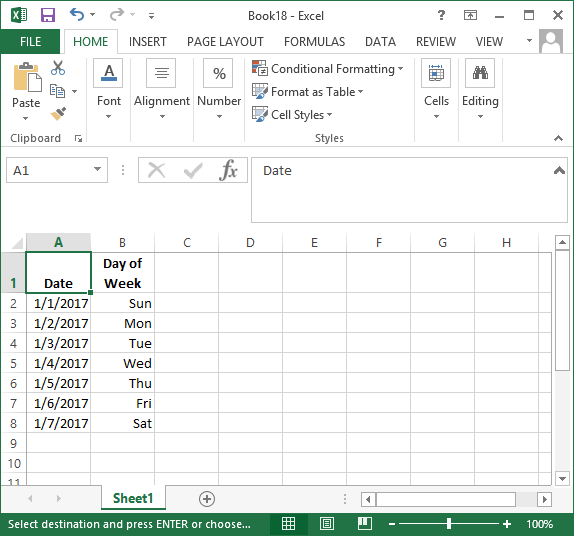Click the Cut scissors icon
574x536 pixels.
(x=58, y=68)
